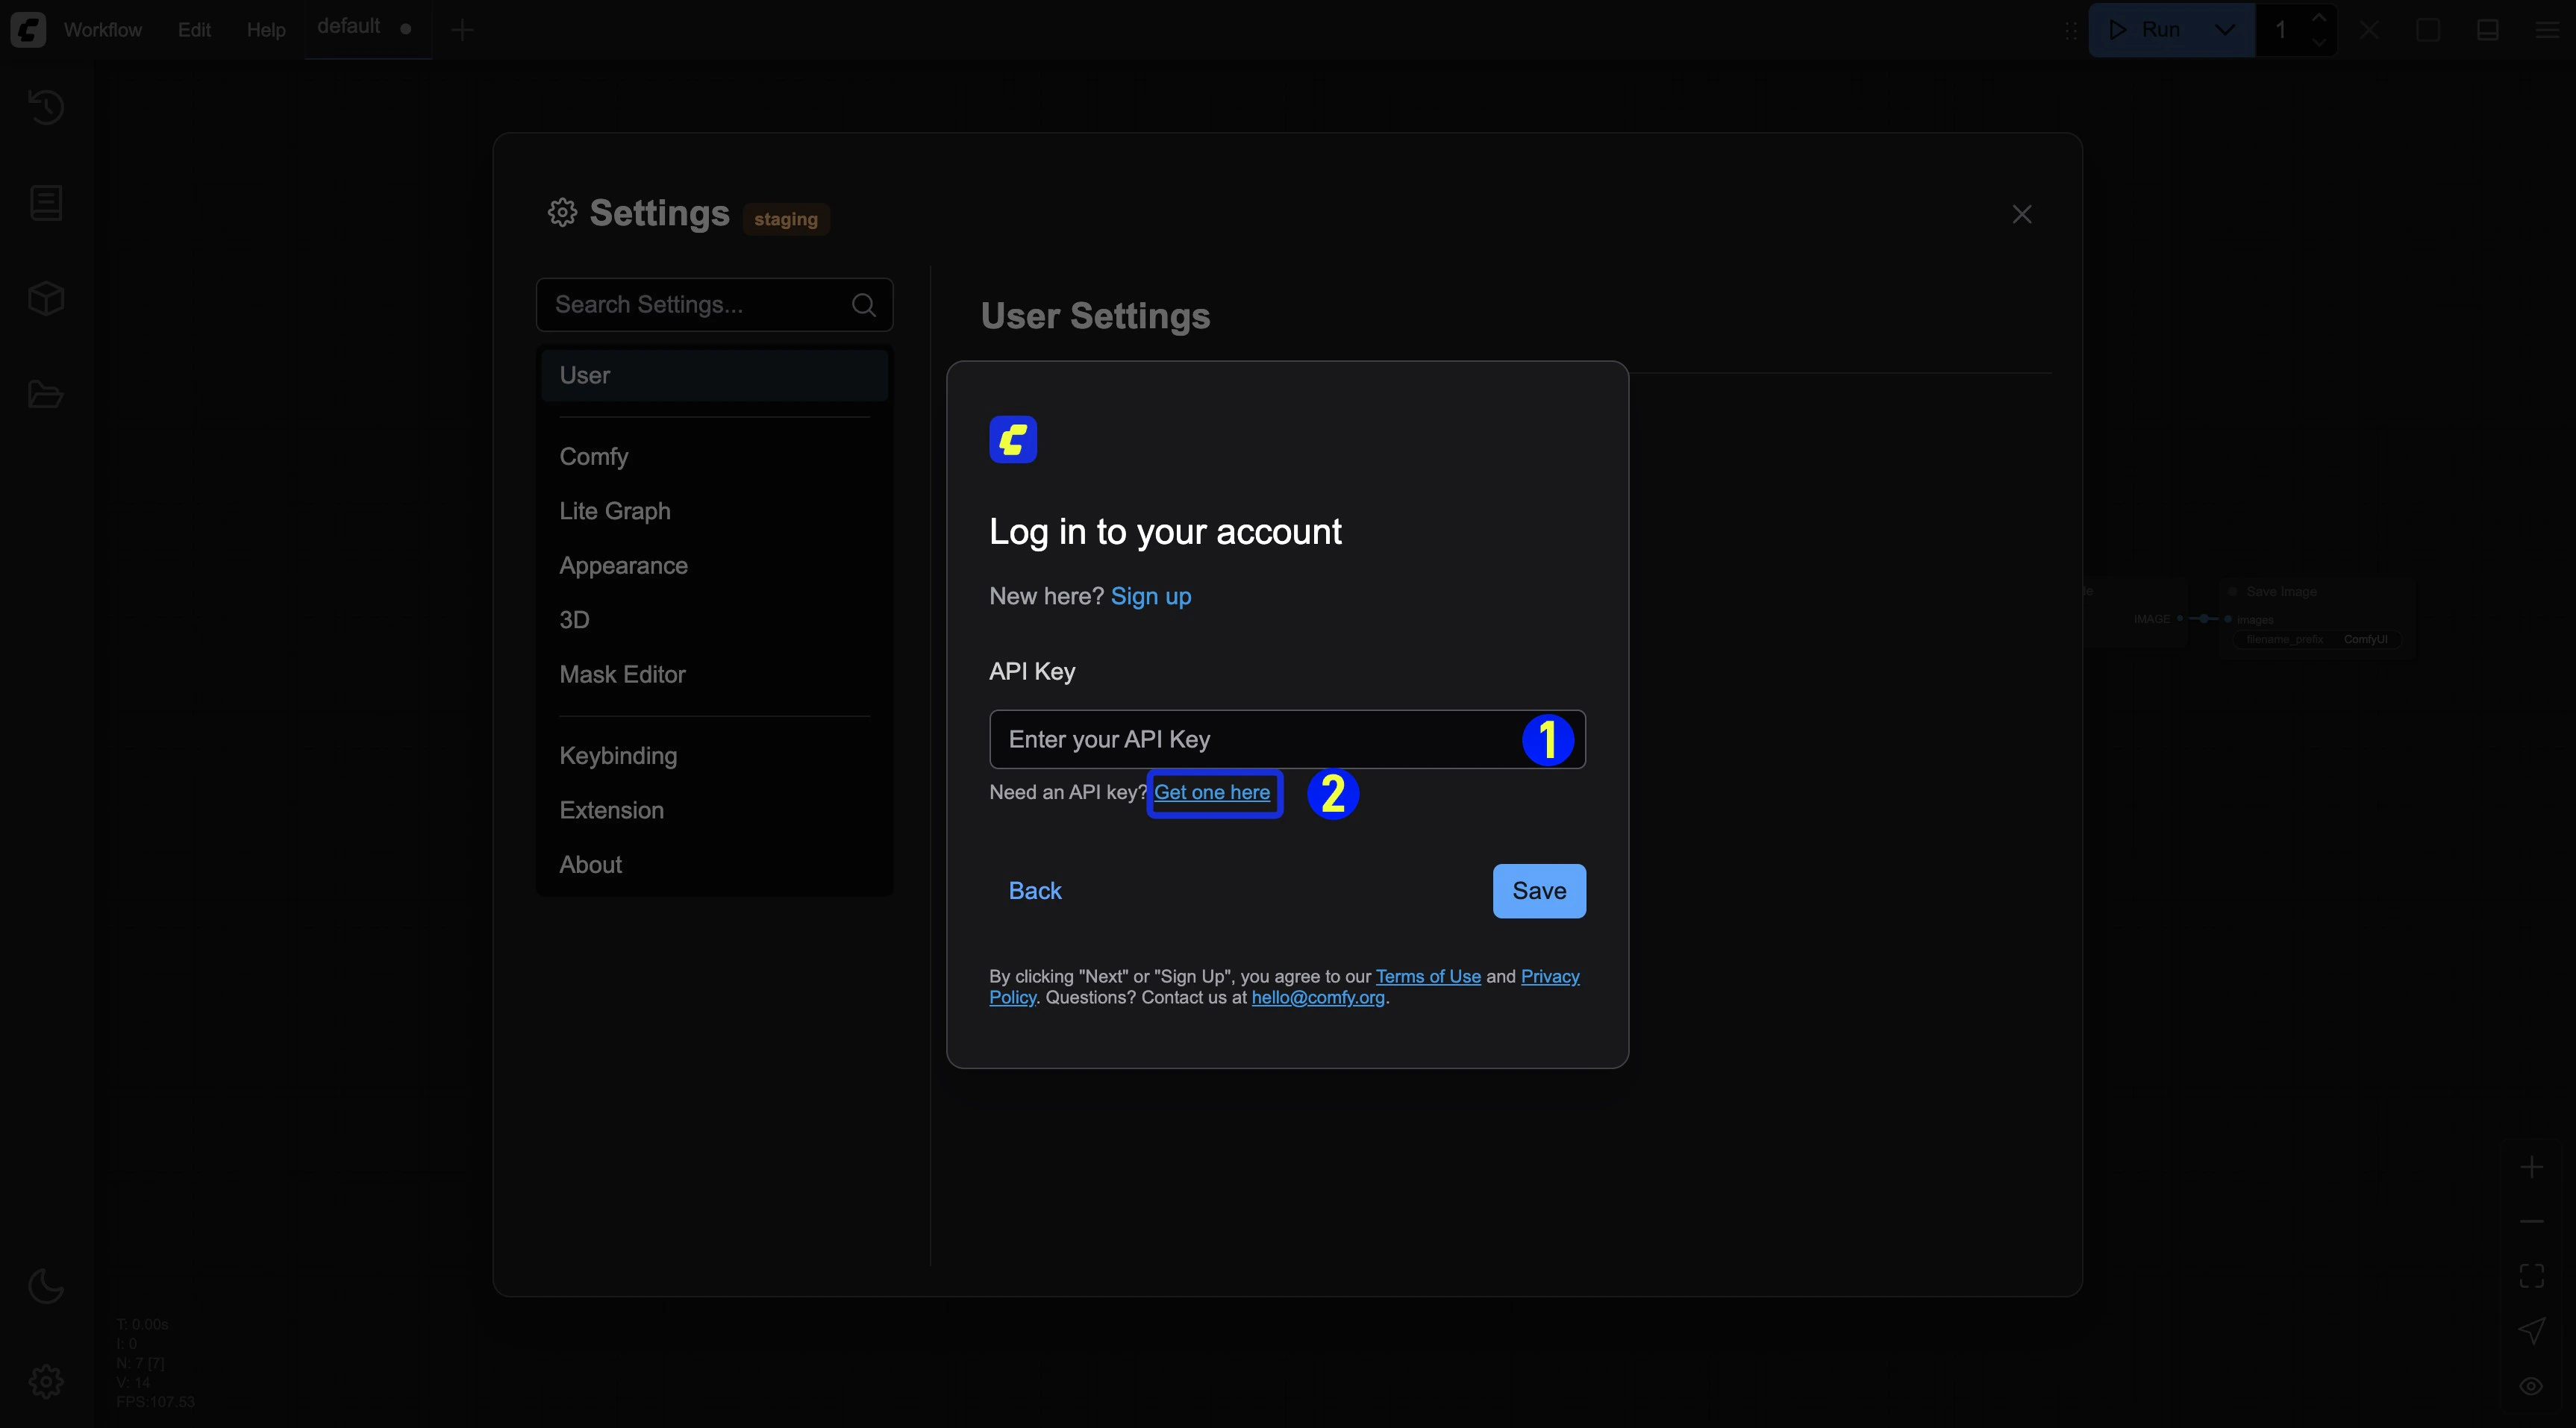Viewport: 2576px width, 1428px height.
Task: Open the hamburger menu at top right
Action: point(2547,29)
